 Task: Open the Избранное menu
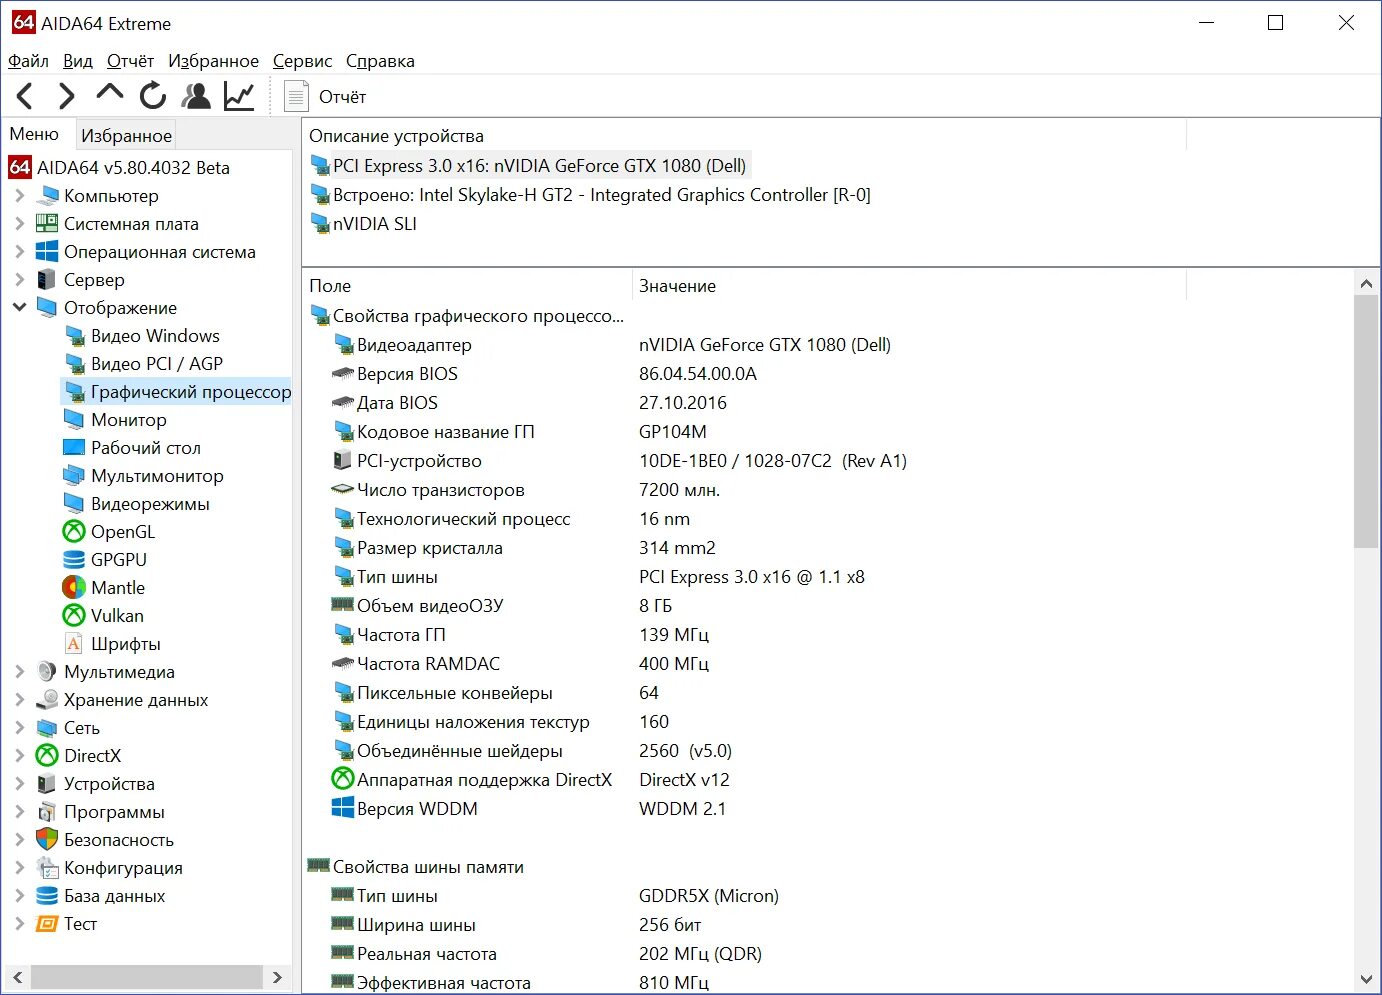[x=213, y=61]
